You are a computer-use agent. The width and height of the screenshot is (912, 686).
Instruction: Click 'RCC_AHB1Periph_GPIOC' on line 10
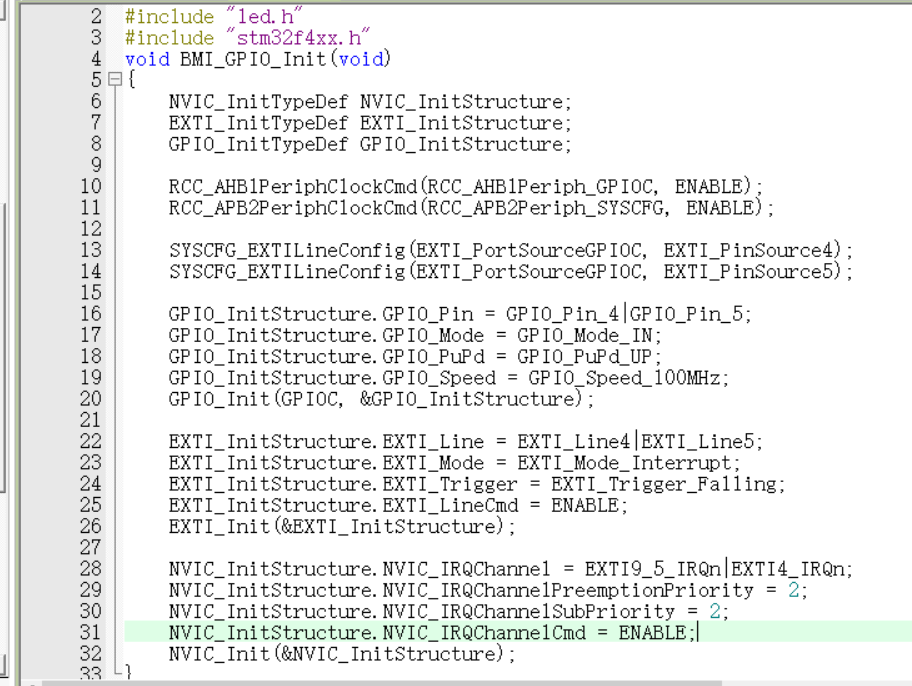coord(540,187)
